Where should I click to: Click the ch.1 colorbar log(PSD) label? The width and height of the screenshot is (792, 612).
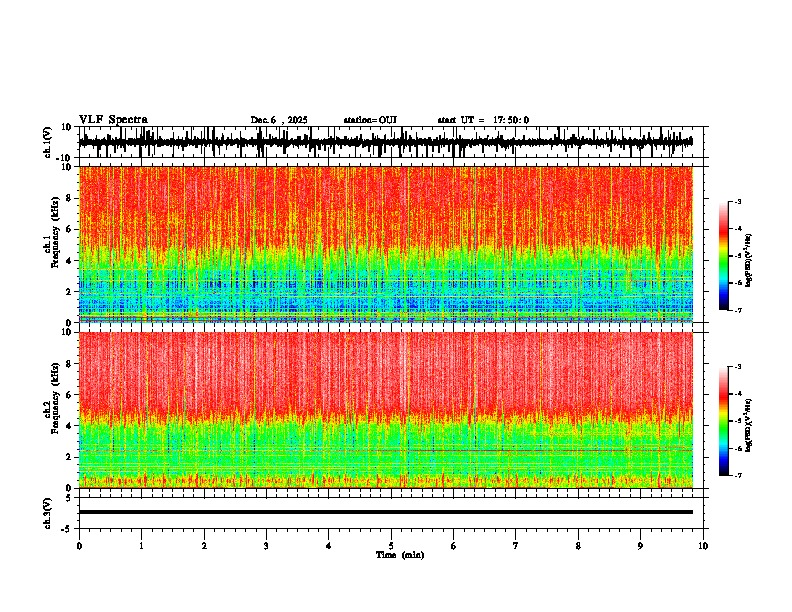click(x=749, y=260)
